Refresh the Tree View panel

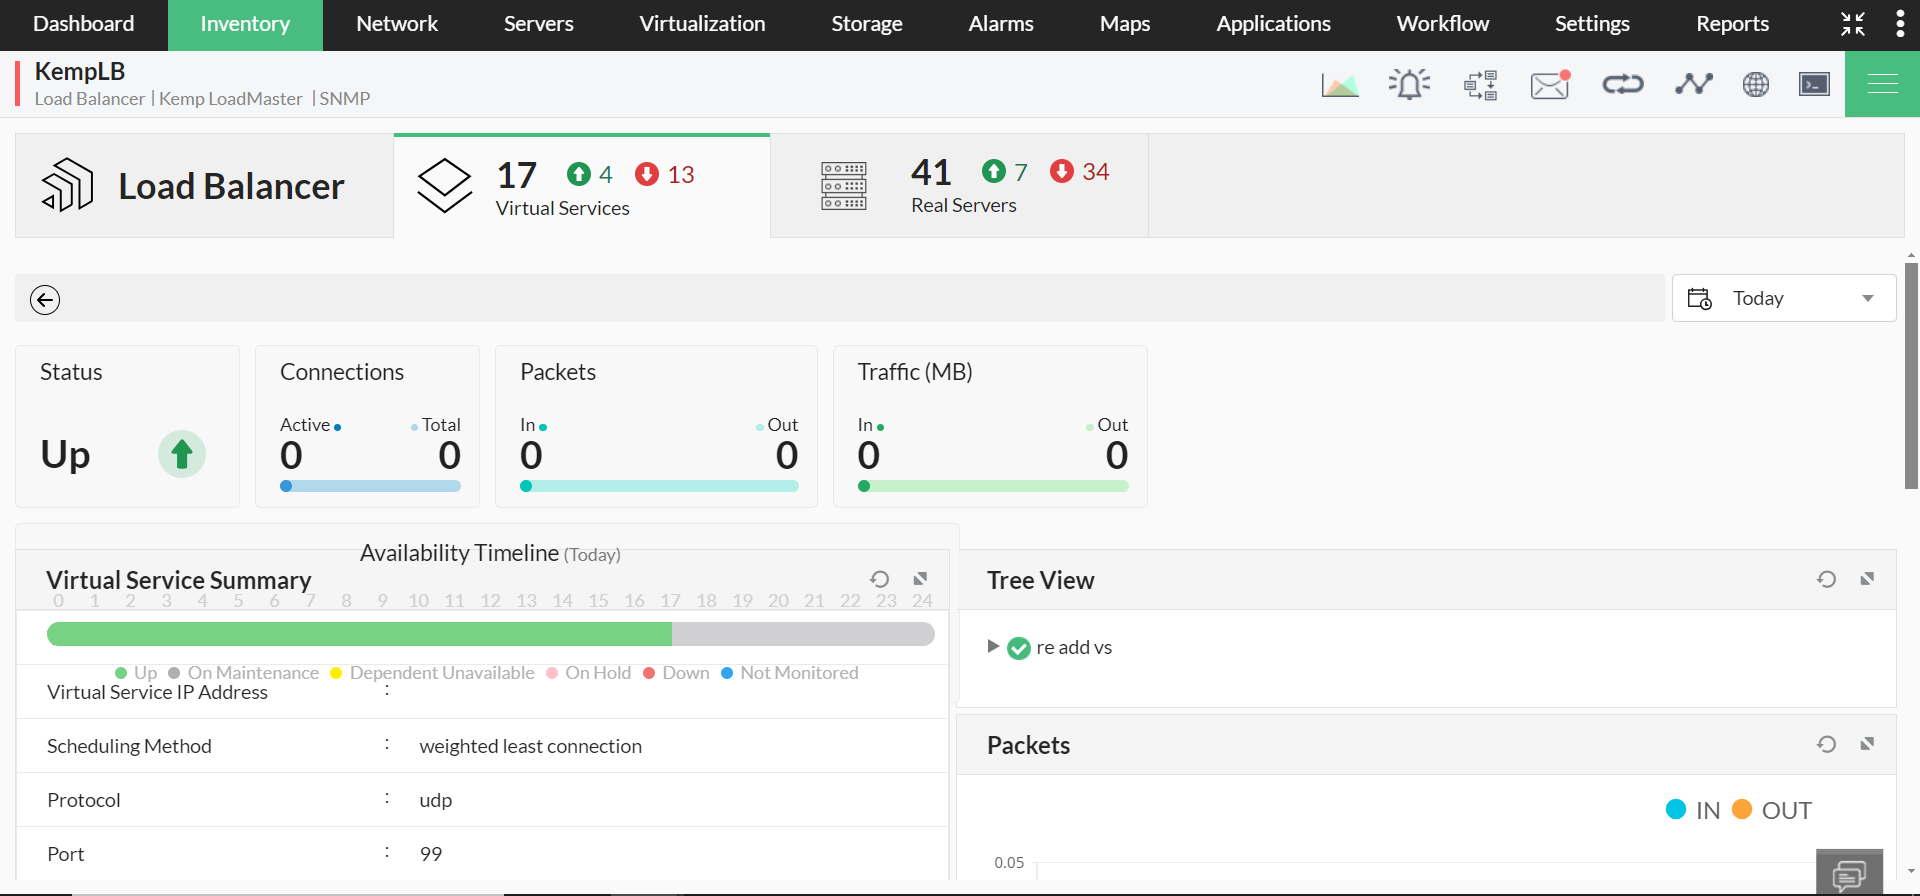(1826, 579)
